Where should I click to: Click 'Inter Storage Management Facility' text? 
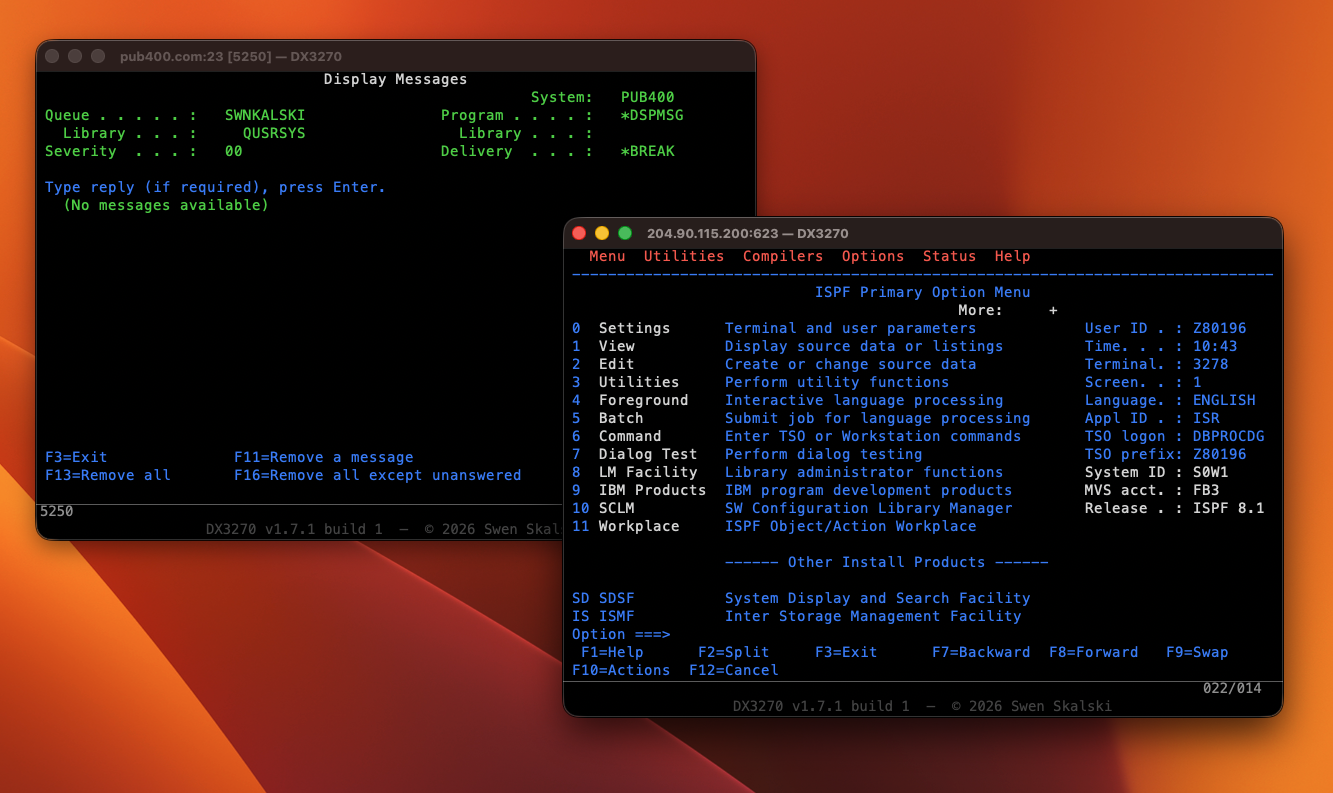coord(873,616)
